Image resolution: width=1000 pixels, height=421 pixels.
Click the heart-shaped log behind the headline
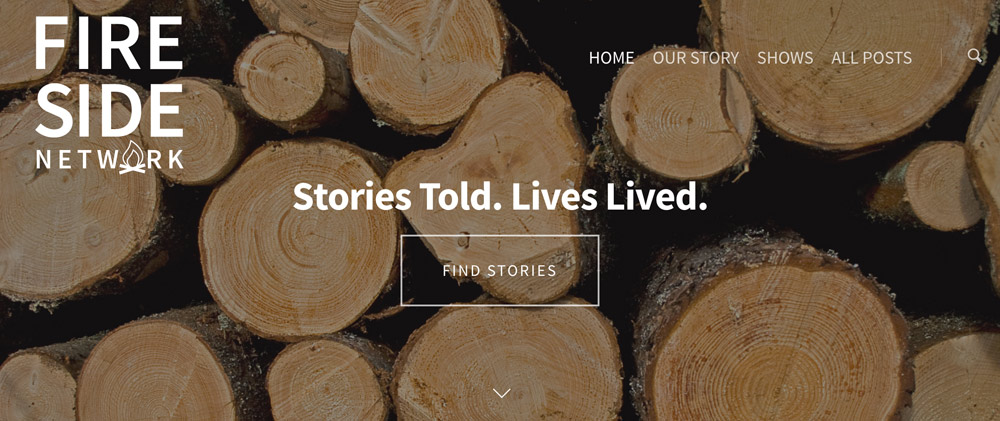click(x=488, y=185)
